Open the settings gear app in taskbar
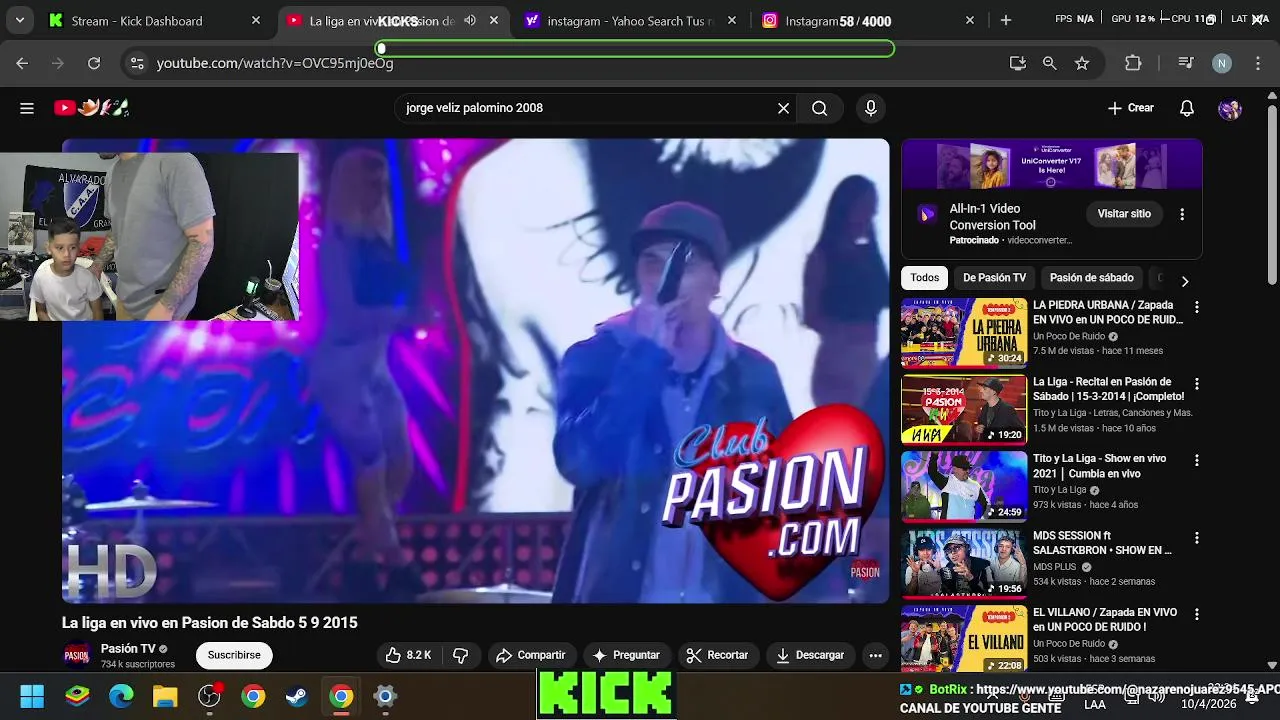This screenshot has height=720, width=1280. [x=385, y=696]
